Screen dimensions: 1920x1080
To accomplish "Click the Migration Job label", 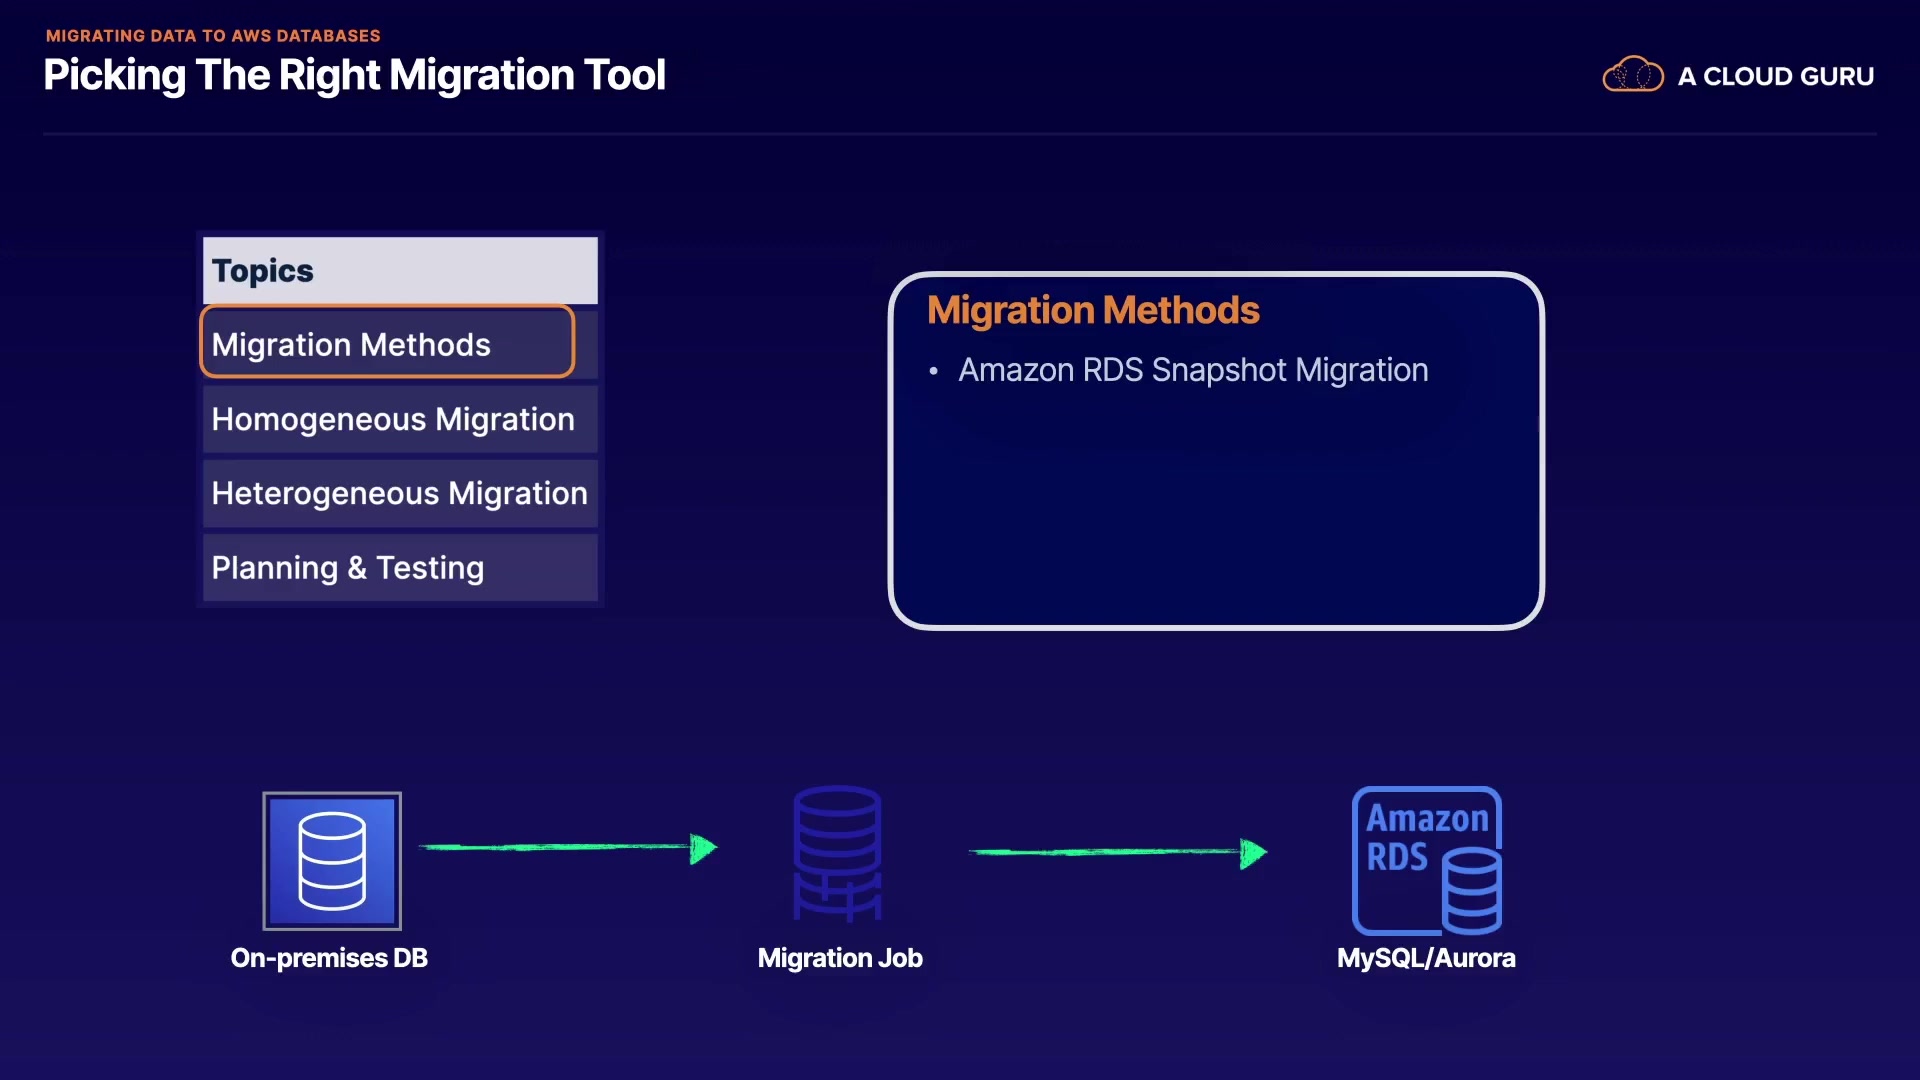I will click(x=839, y=958).
